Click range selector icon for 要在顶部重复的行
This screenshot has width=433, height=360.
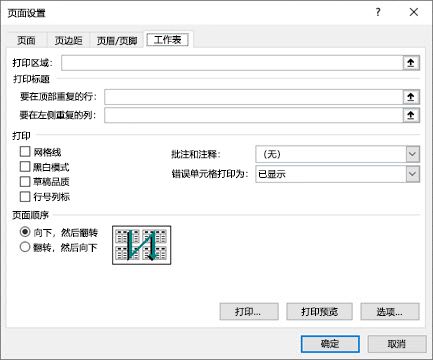tap(411, 97)
